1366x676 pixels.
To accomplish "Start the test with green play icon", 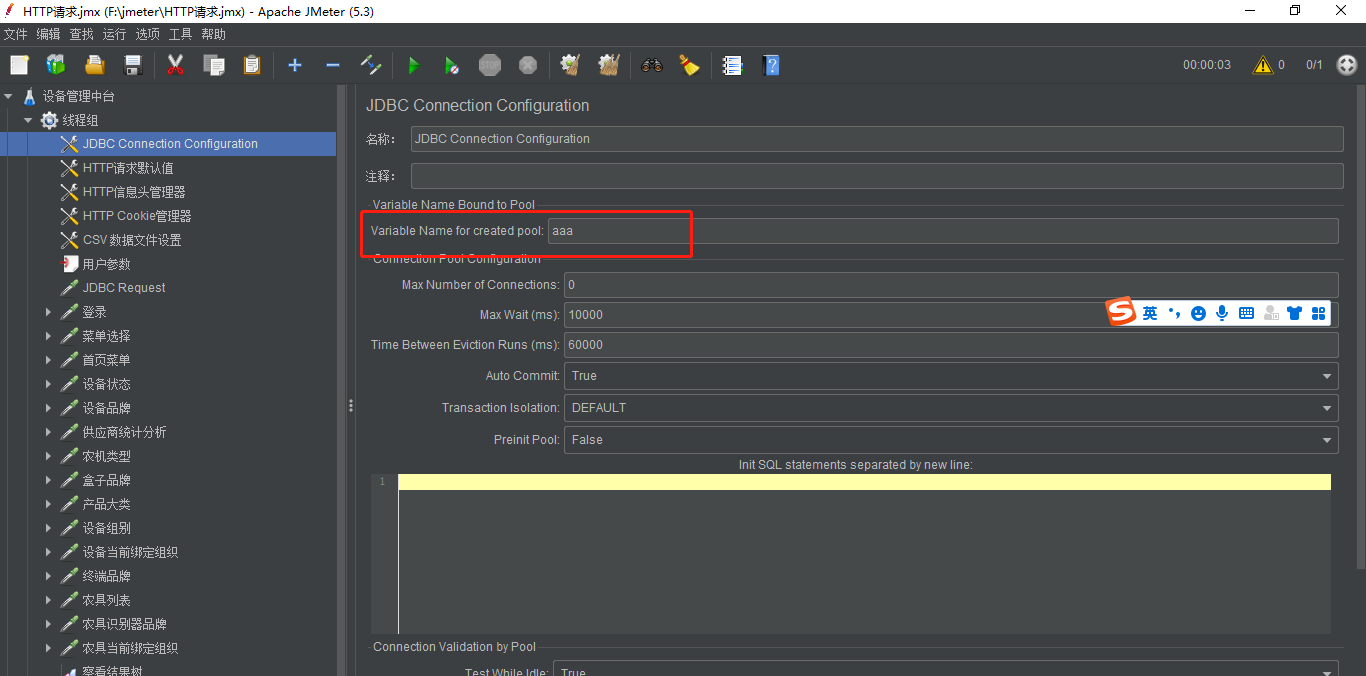I will pyautogui.click(x=413, y=65).
